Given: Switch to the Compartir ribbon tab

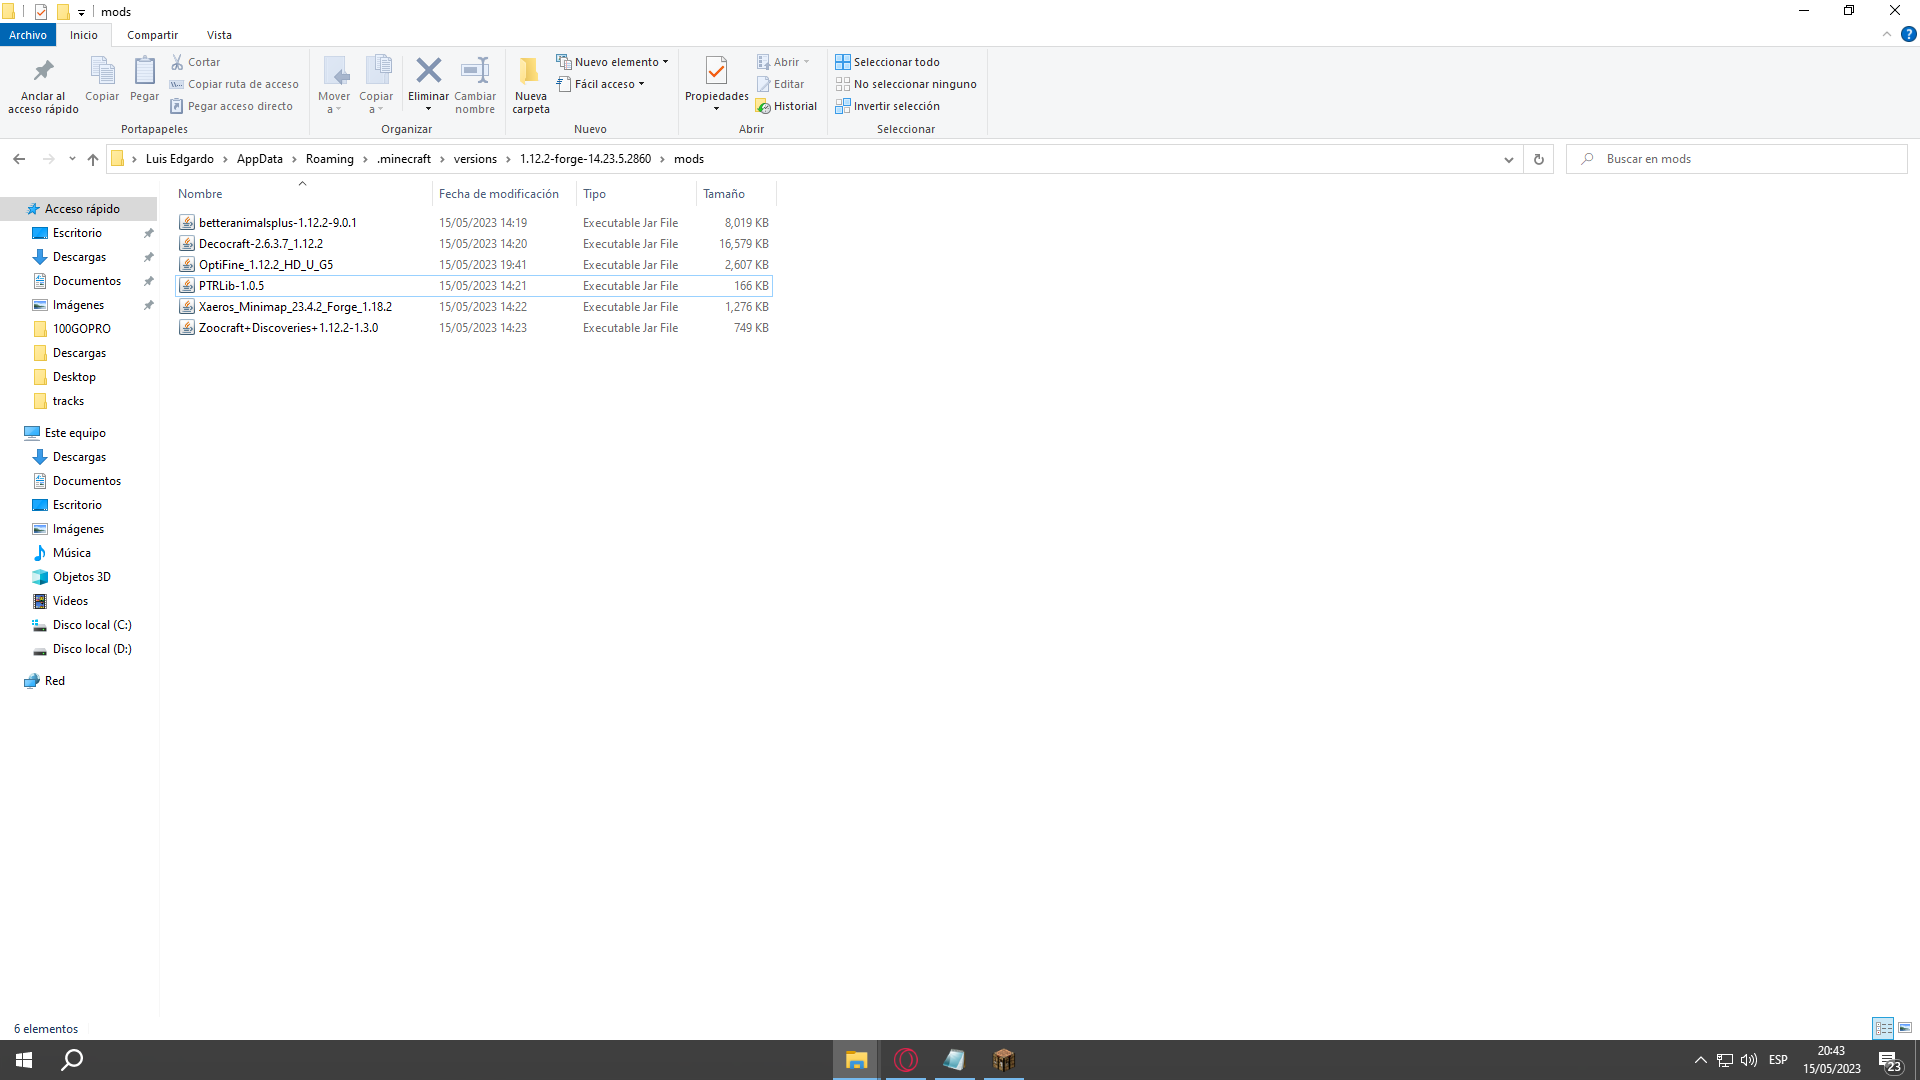Looking at the screenshot, I should click(152, 35).
